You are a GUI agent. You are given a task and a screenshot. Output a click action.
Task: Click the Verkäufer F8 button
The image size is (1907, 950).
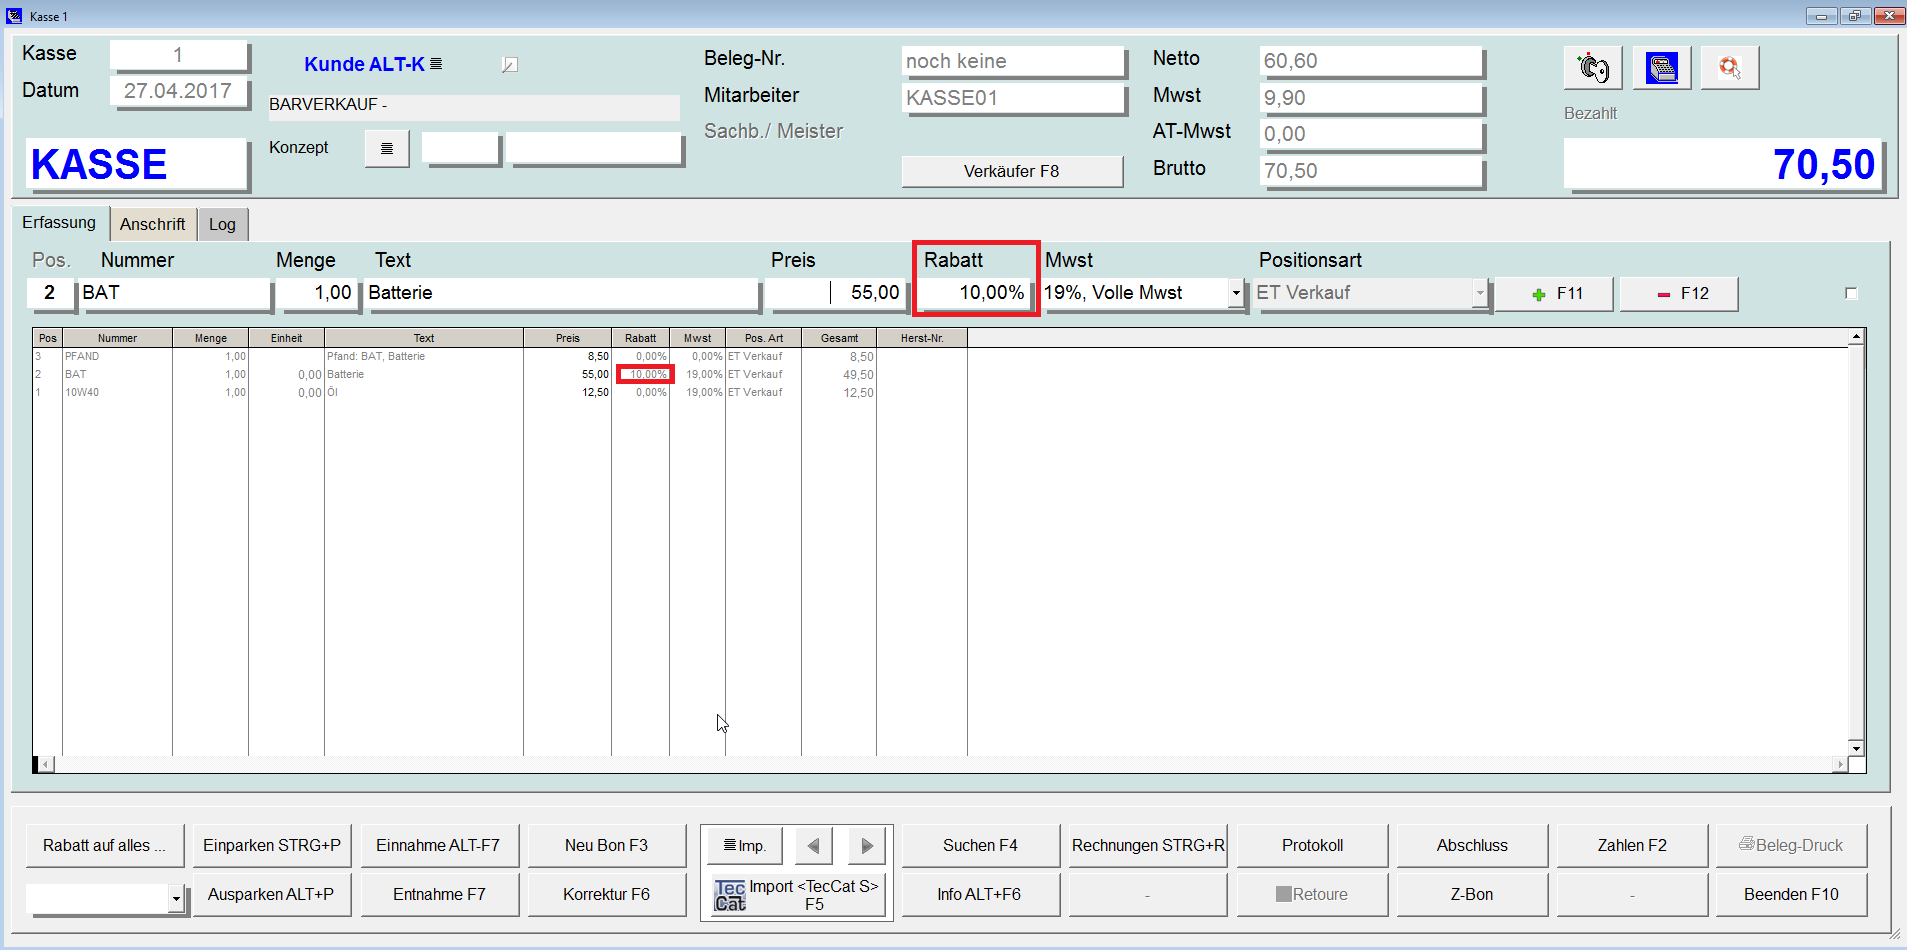(1011, 171)
